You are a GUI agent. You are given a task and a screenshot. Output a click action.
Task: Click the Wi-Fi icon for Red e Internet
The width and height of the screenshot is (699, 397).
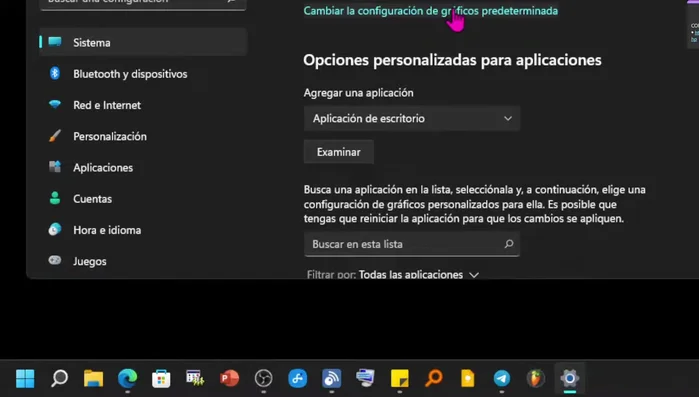[x=55, y=104]
